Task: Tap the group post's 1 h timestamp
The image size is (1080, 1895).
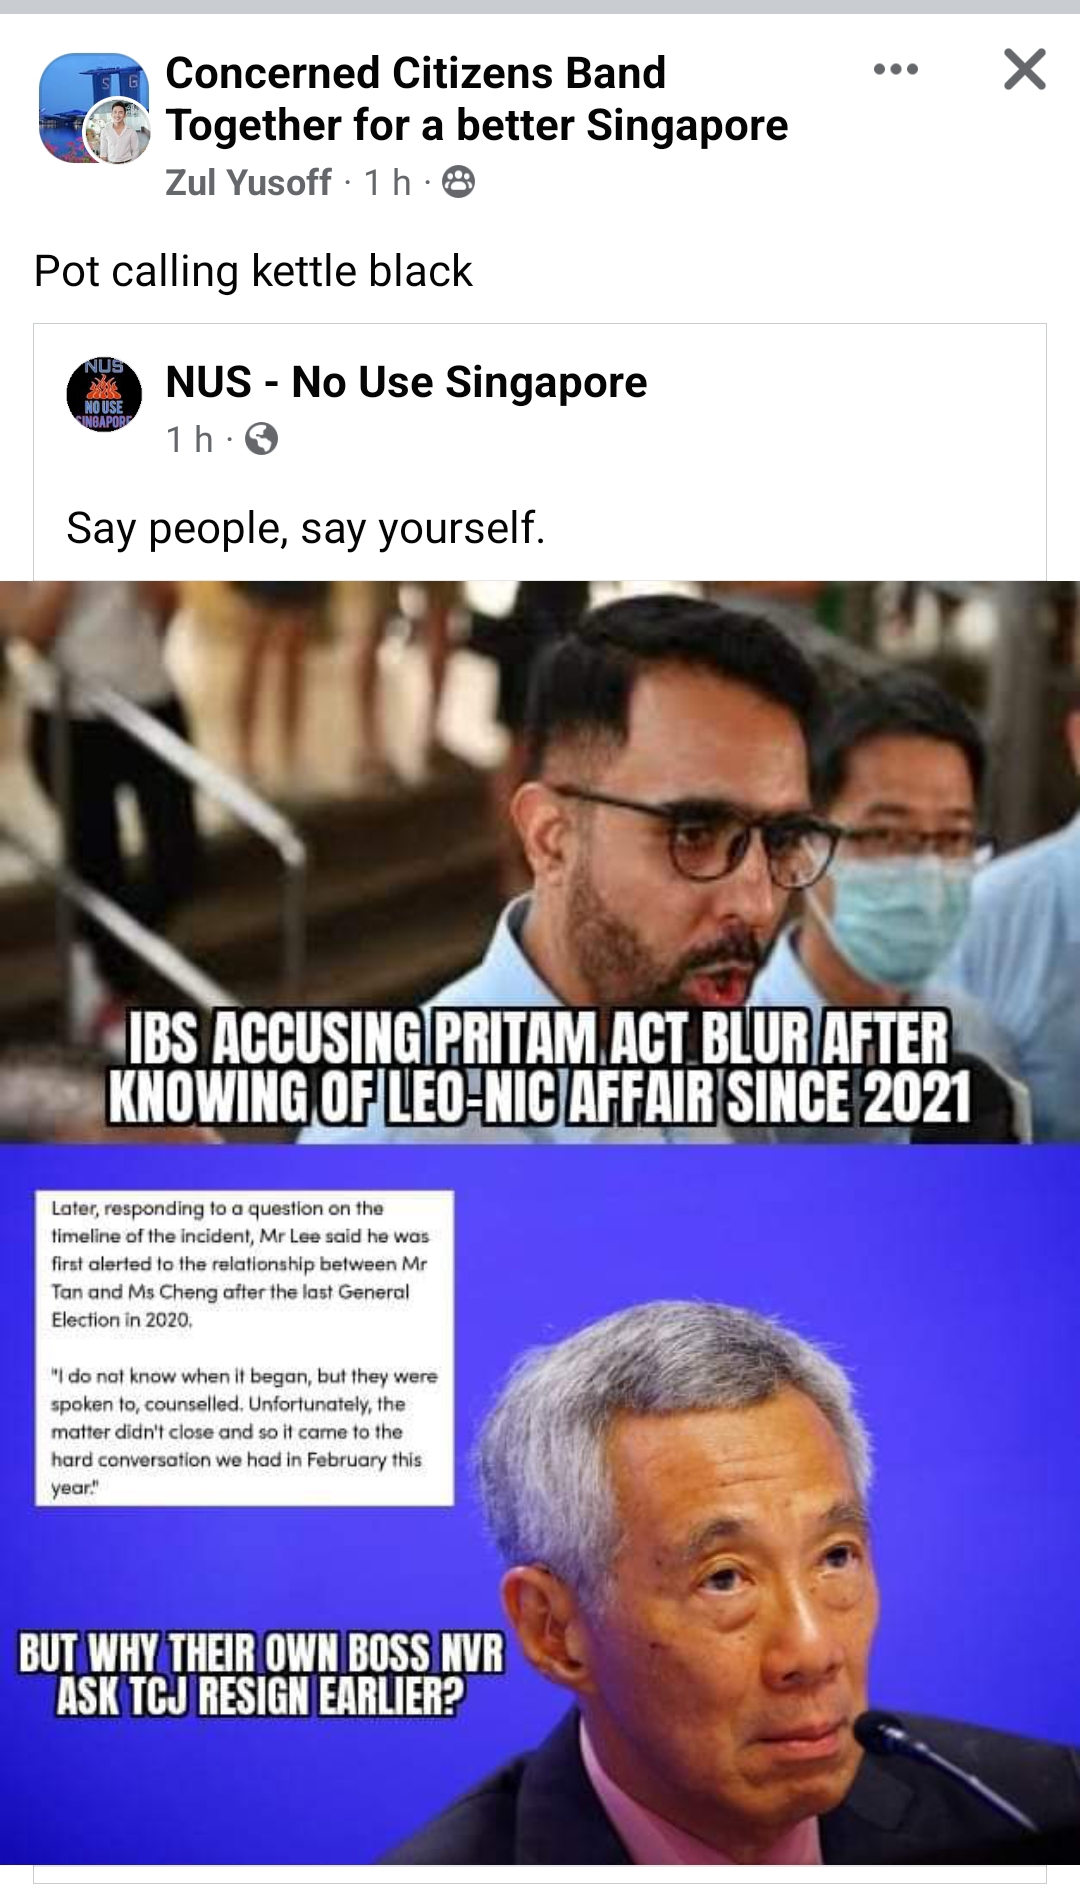Action: point(387,182)
